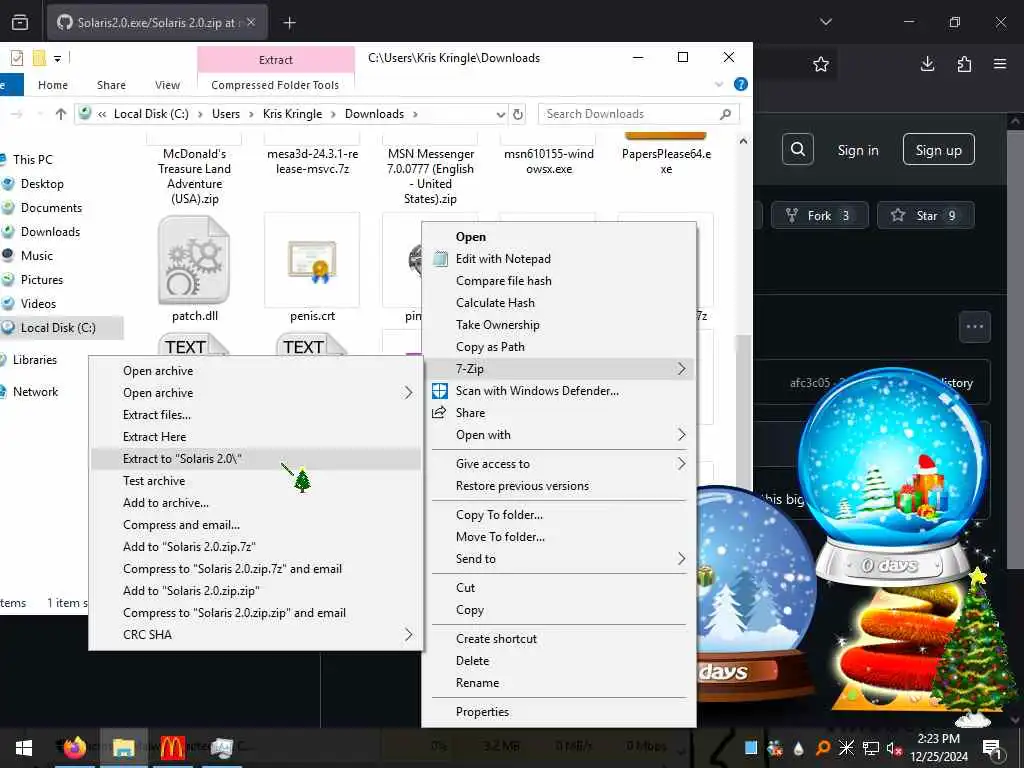Viewport: 1024px width, 768px height.
Task: Open Network in the navigation pane
Action: click(x=35, y=392)
